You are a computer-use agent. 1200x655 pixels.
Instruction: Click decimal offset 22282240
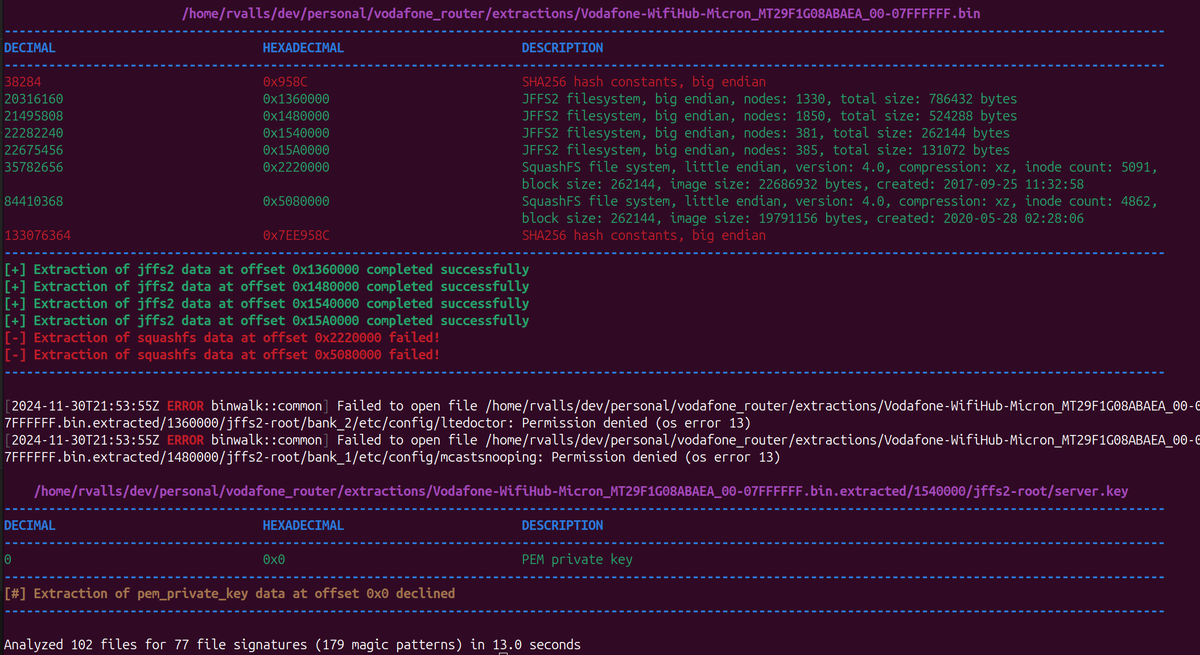(34, 133)
